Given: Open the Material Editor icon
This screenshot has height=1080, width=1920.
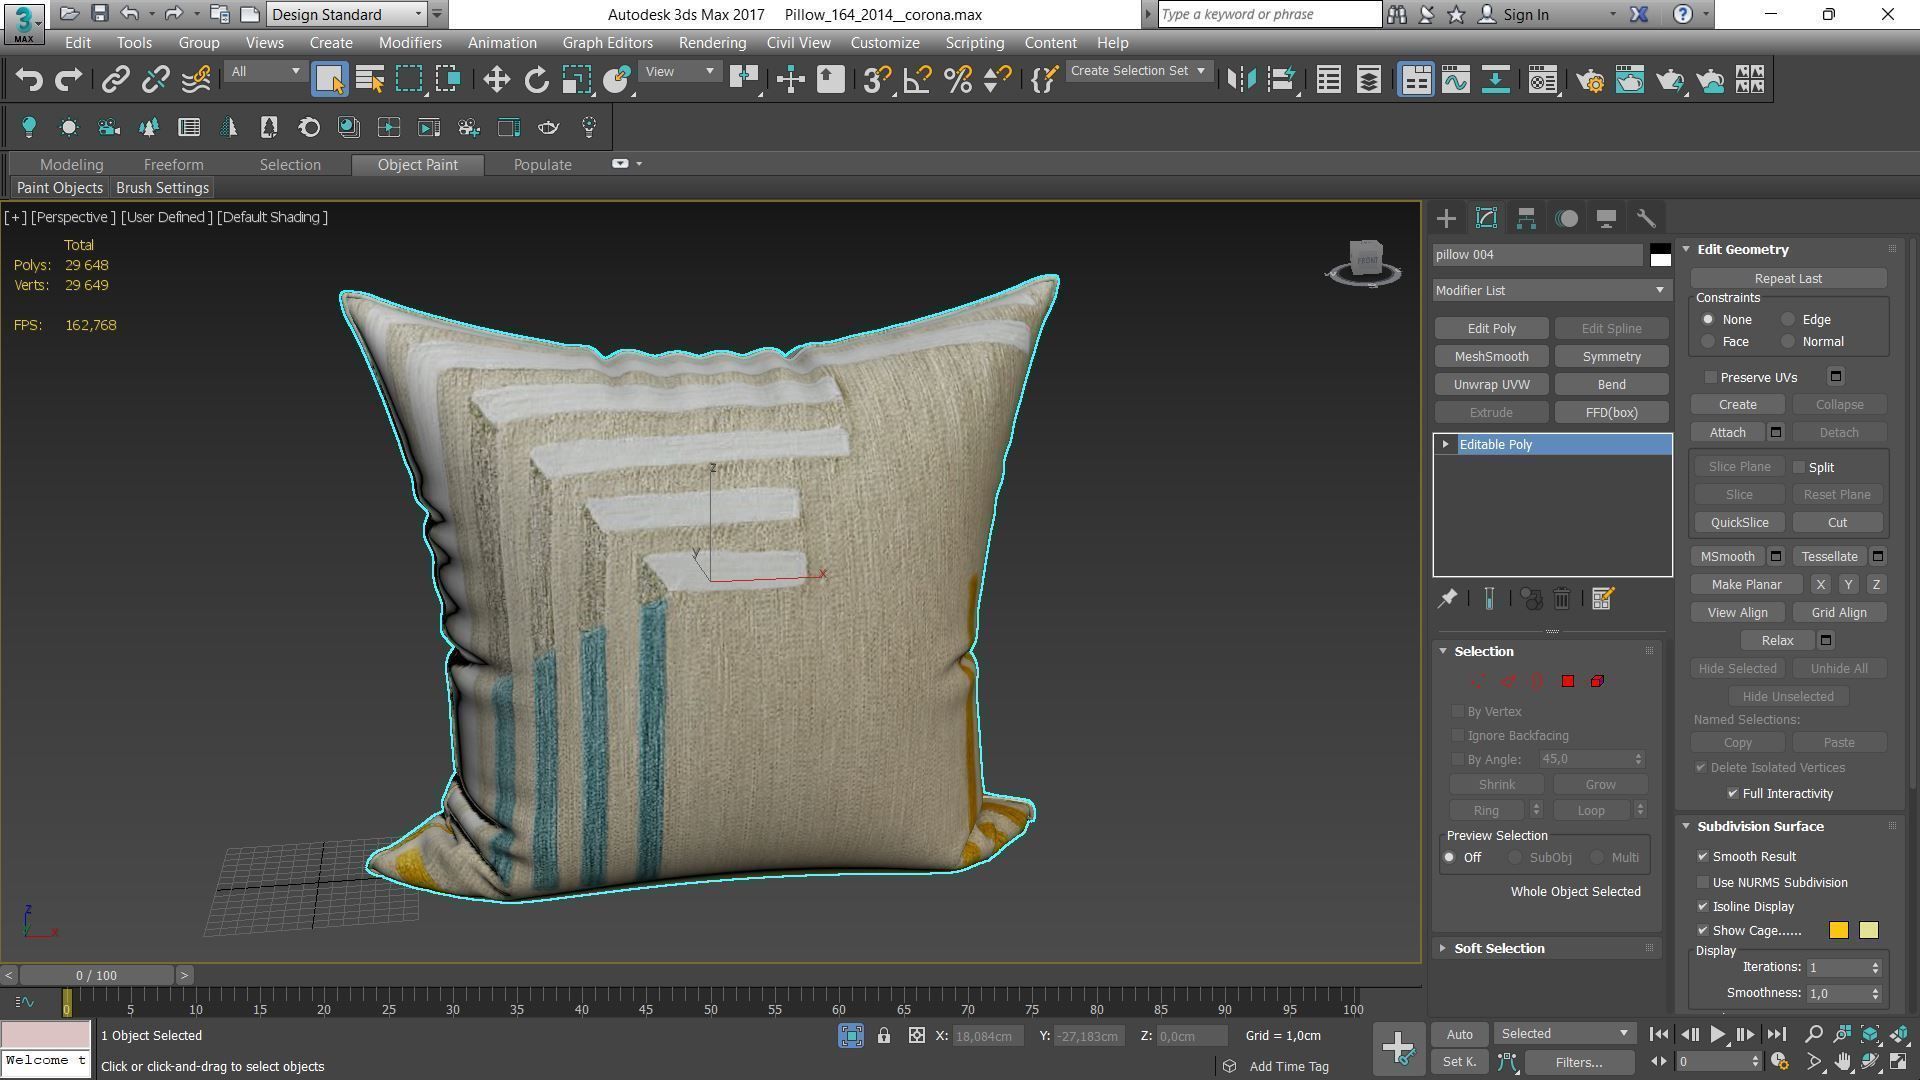Looking at the screenshot, I should point(1543,80).
